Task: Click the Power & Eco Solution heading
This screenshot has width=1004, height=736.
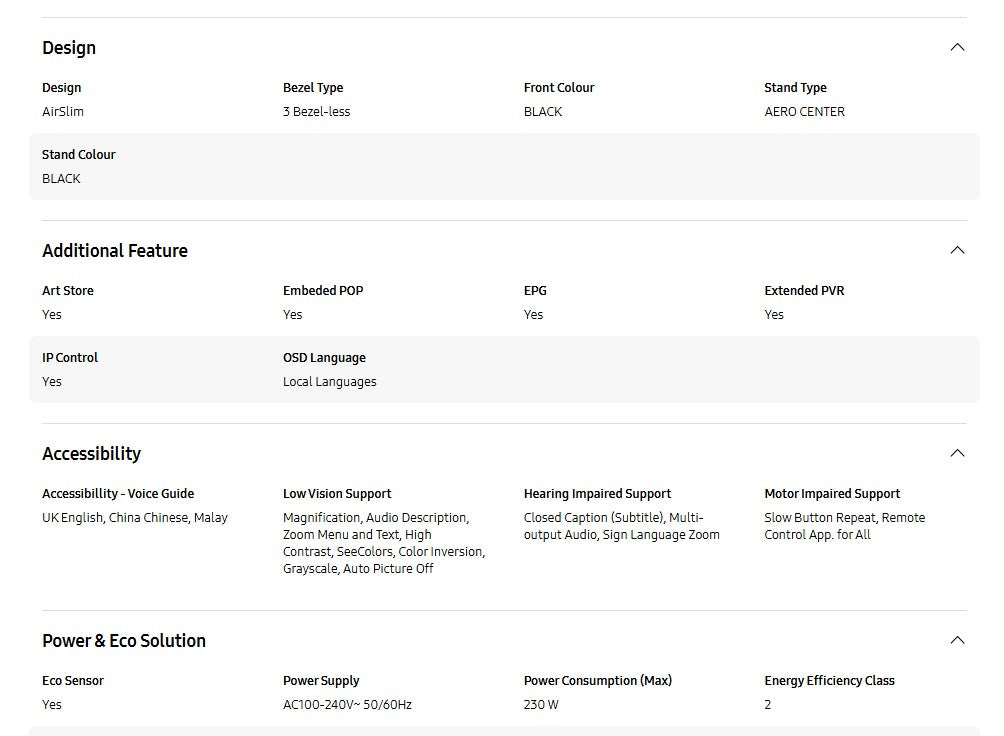Action: coord(124,641)
